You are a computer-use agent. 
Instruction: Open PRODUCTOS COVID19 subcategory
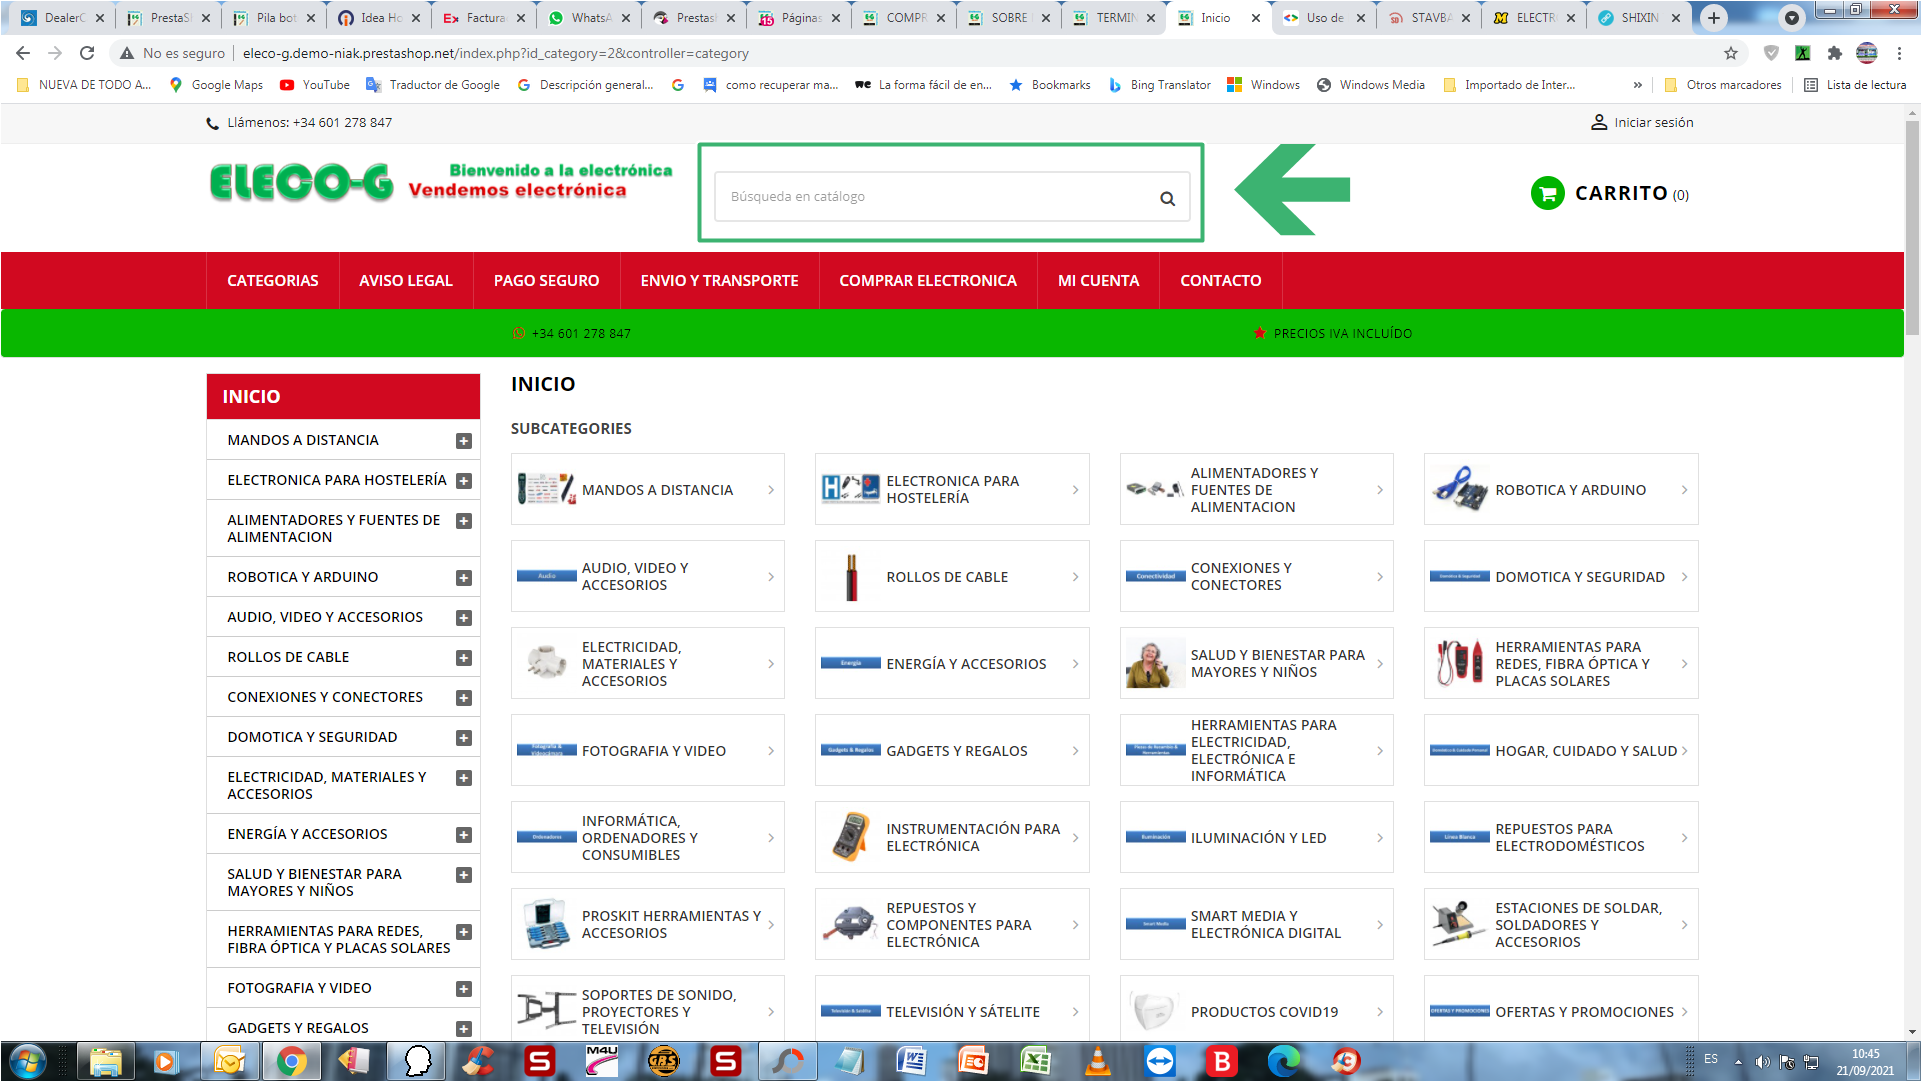point(1263,1012)
